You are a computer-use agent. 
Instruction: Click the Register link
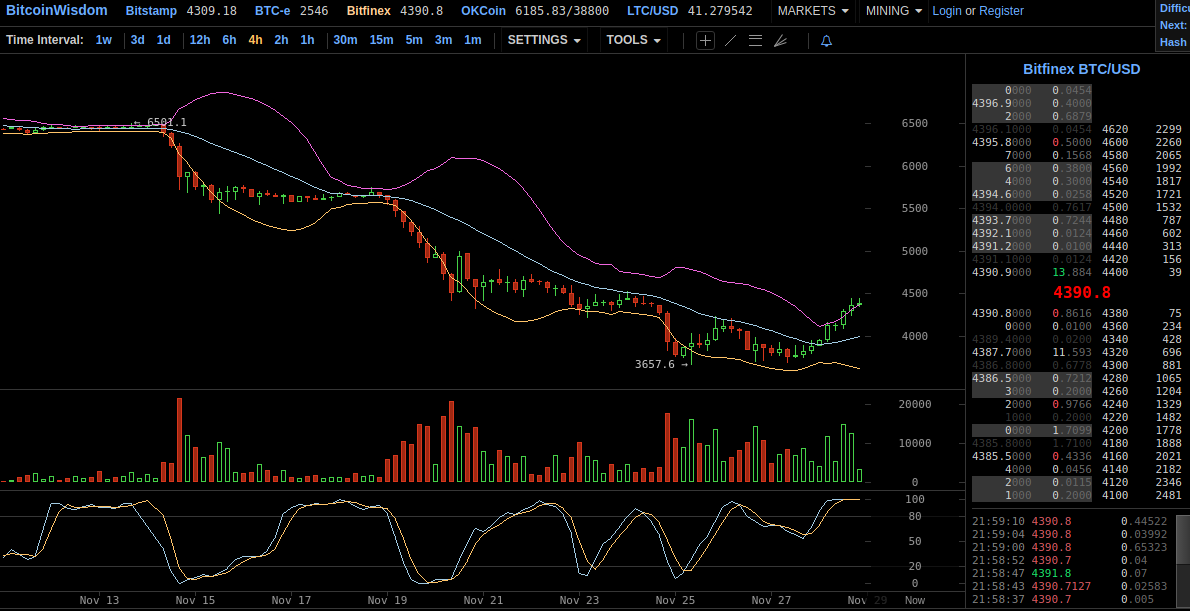click(x=1000, y=11)
